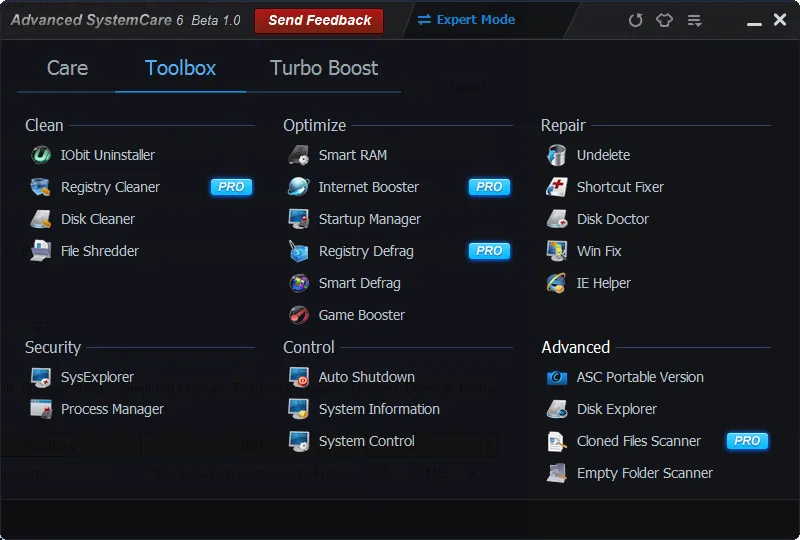Open the skin icon in title bar
Image resolution: width=800 pixels, height=540 pixels.
click(x=664, y=20)
